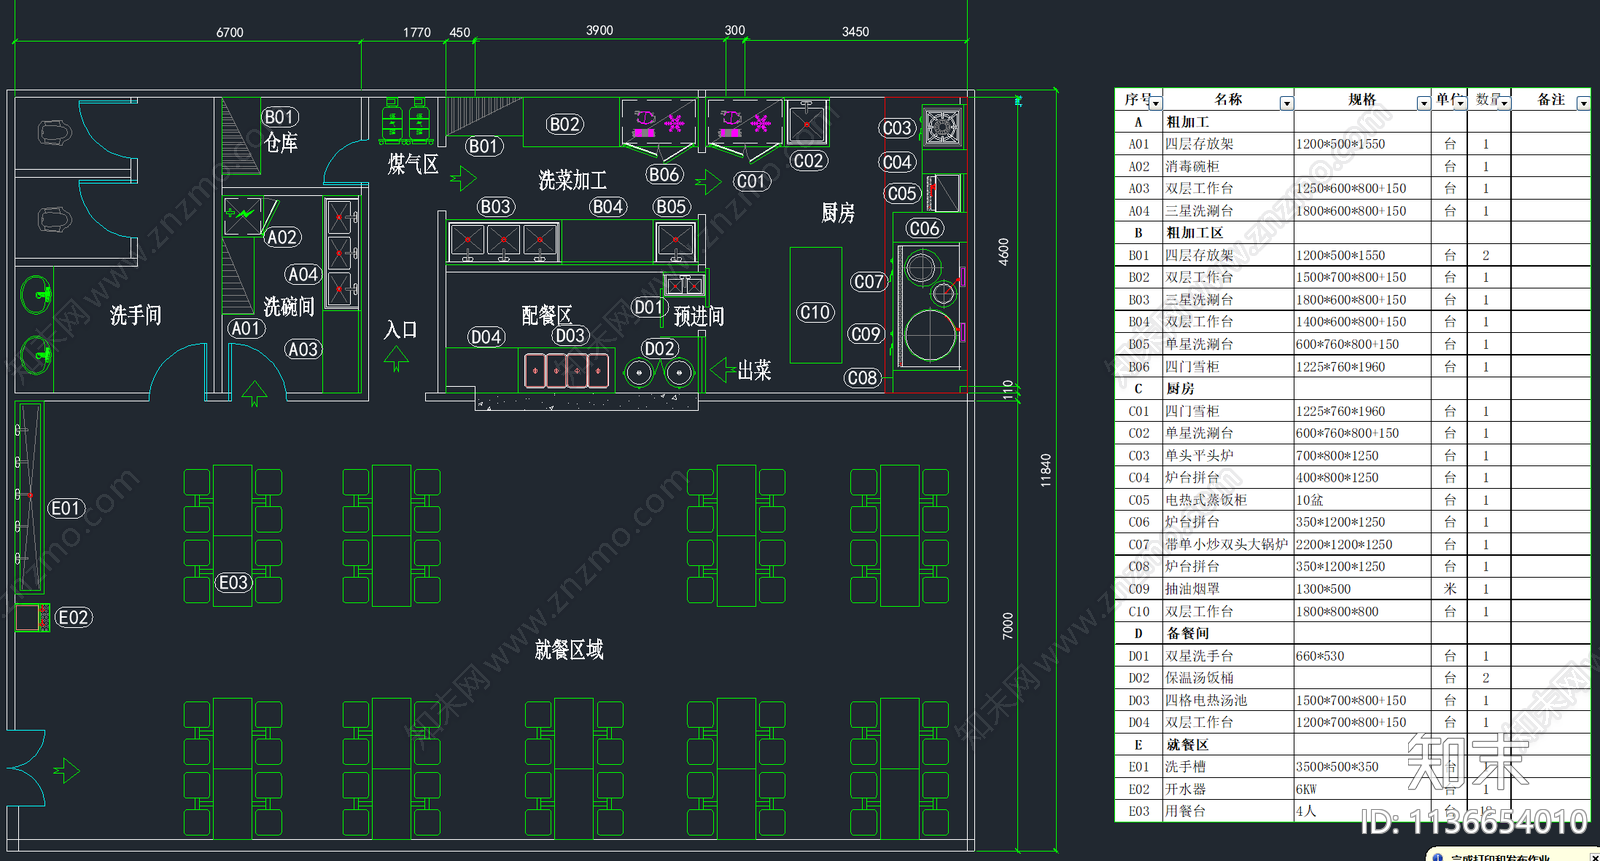Select the 660*530 spec cell
1600x861 pixels.
pos(1363,656)
